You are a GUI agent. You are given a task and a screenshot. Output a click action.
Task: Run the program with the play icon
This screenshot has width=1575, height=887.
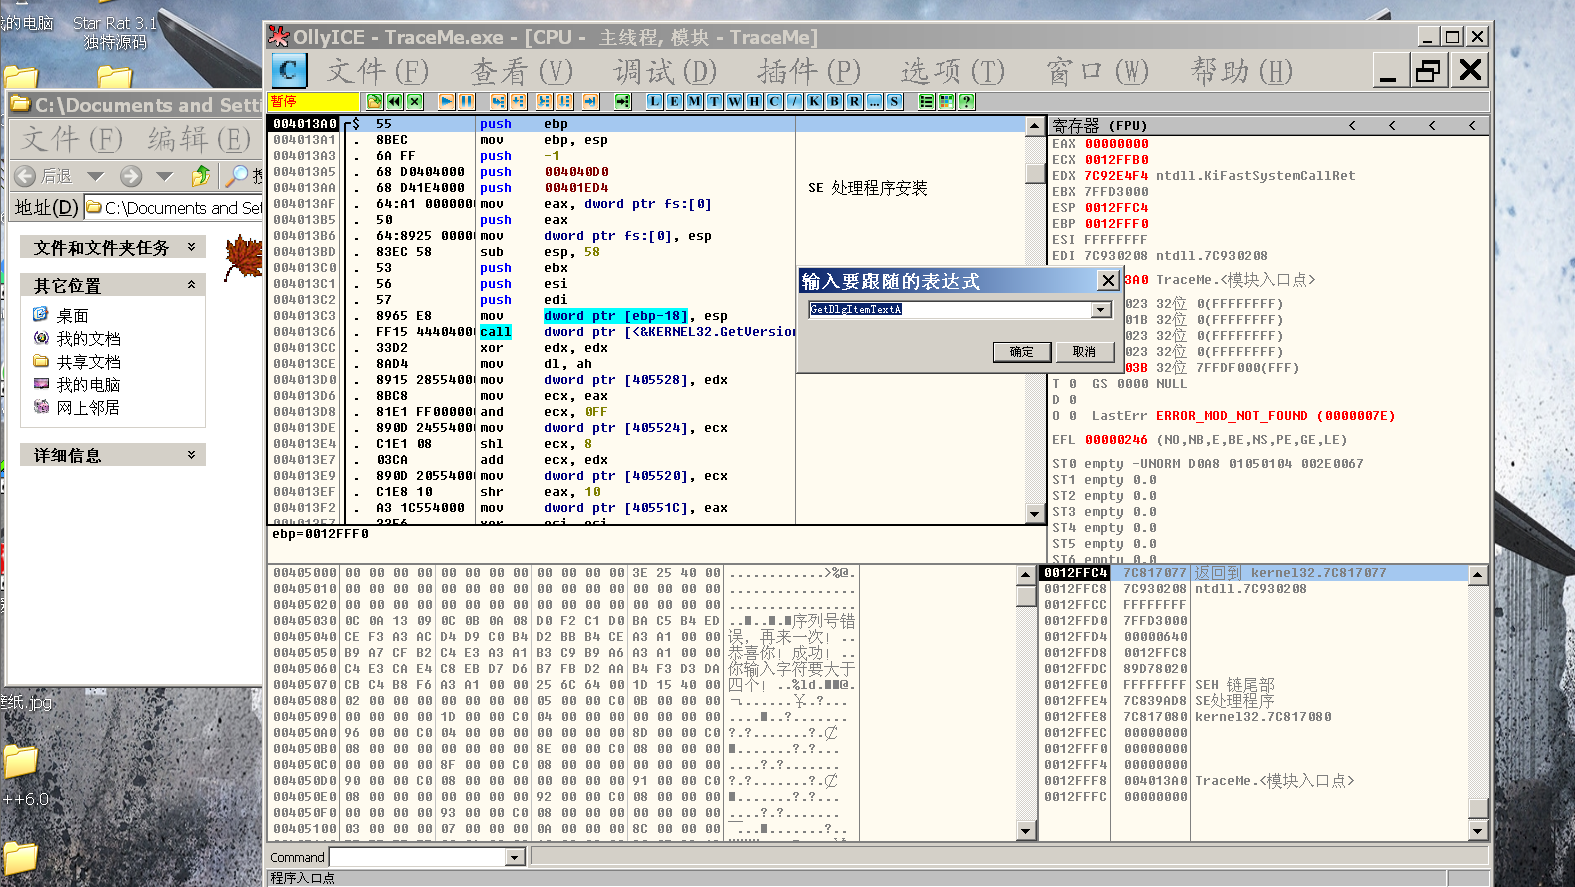click(446, 101)
